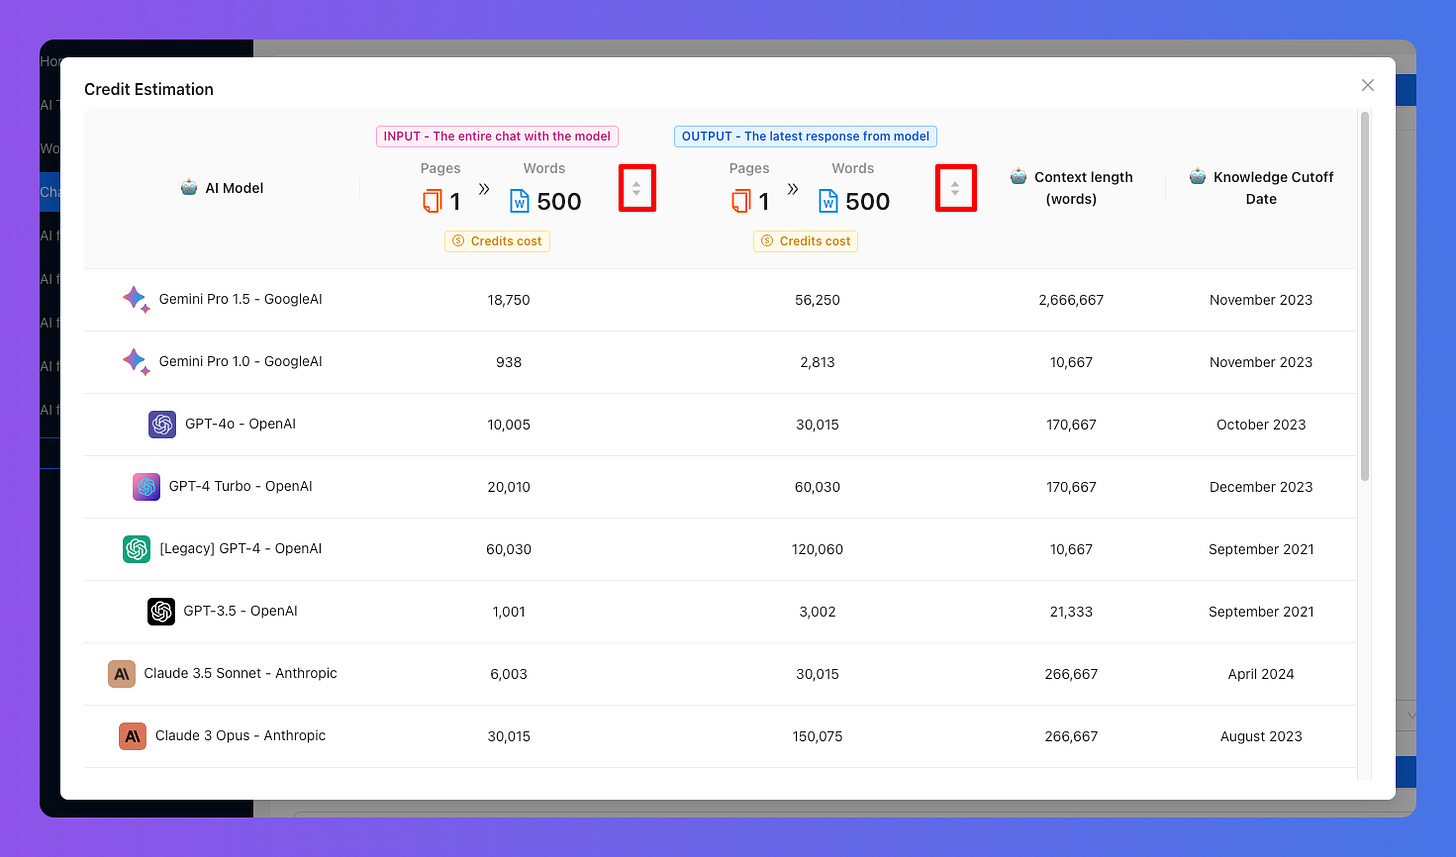Click the 18,750 input cost cell
This screenshot has height=857, width=1456.
point(508,300)
